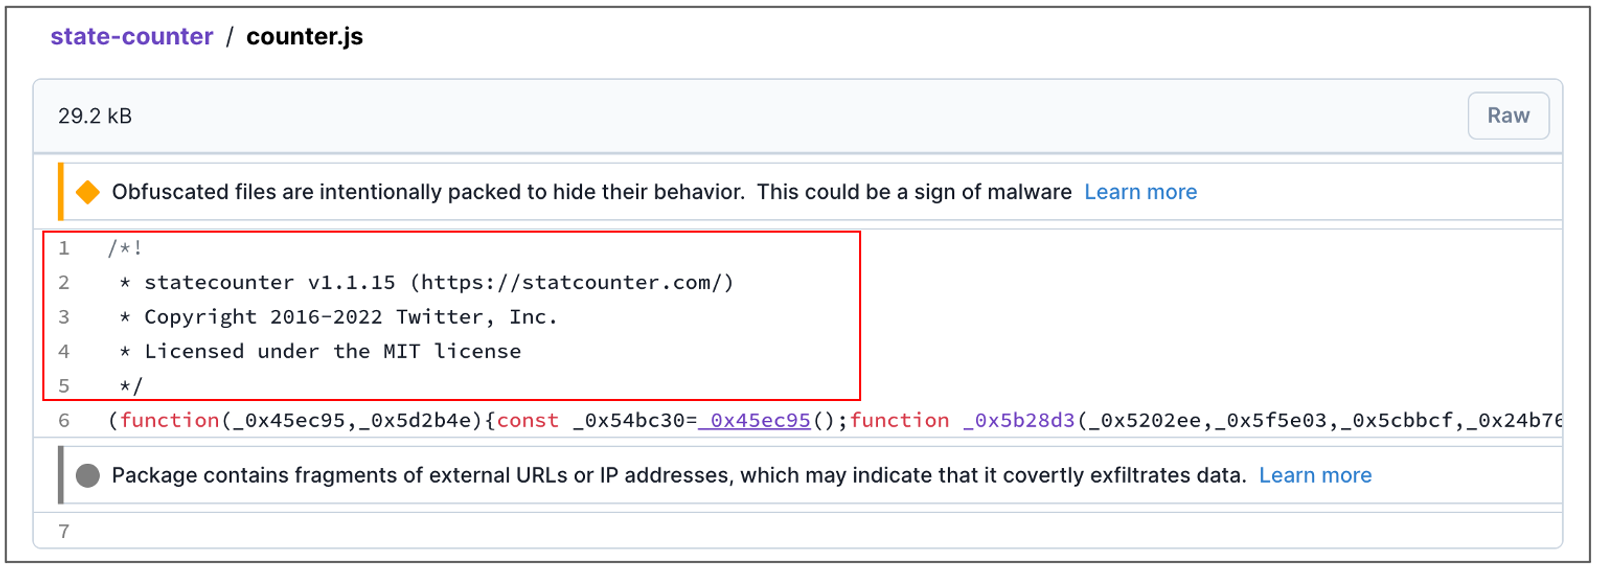This screenshot has width=1600, height=571.
Task: Select line number 2
Action: pyautogui.click(x=64, y=283)
